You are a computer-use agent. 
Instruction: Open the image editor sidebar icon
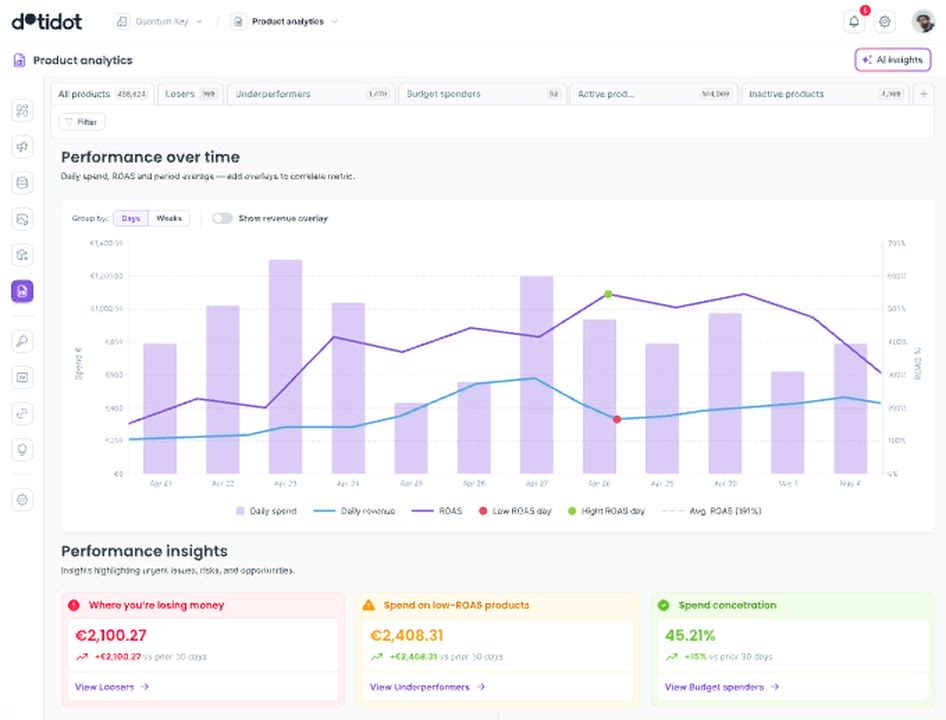[x=22, y=219]
